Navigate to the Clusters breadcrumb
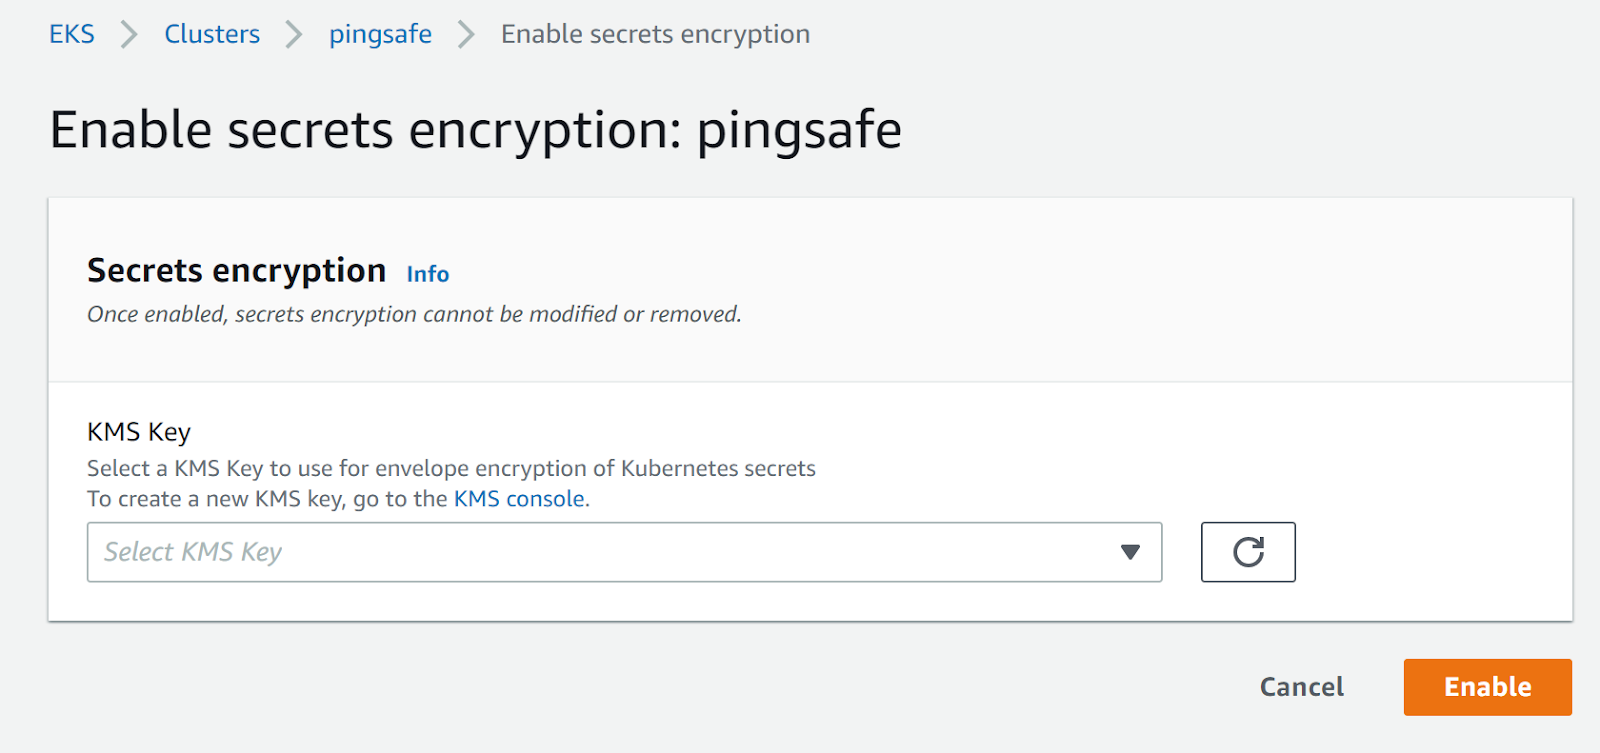The height and width of the screenshot is (753, 1600). [212, 34]
